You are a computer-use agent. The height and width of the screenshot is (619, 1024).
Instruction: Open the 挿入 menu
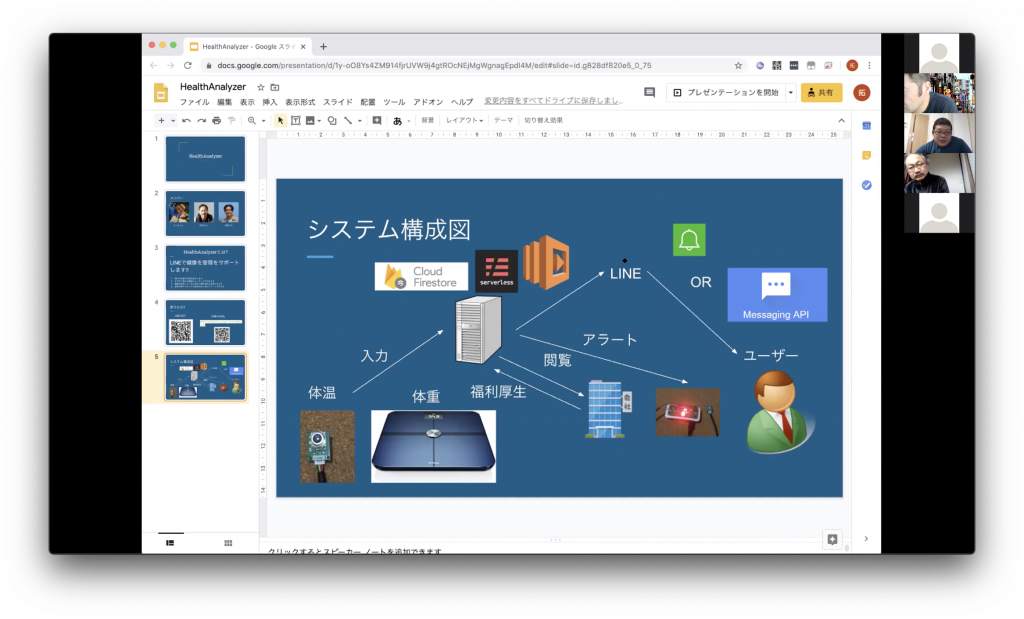tap(270, 103)
